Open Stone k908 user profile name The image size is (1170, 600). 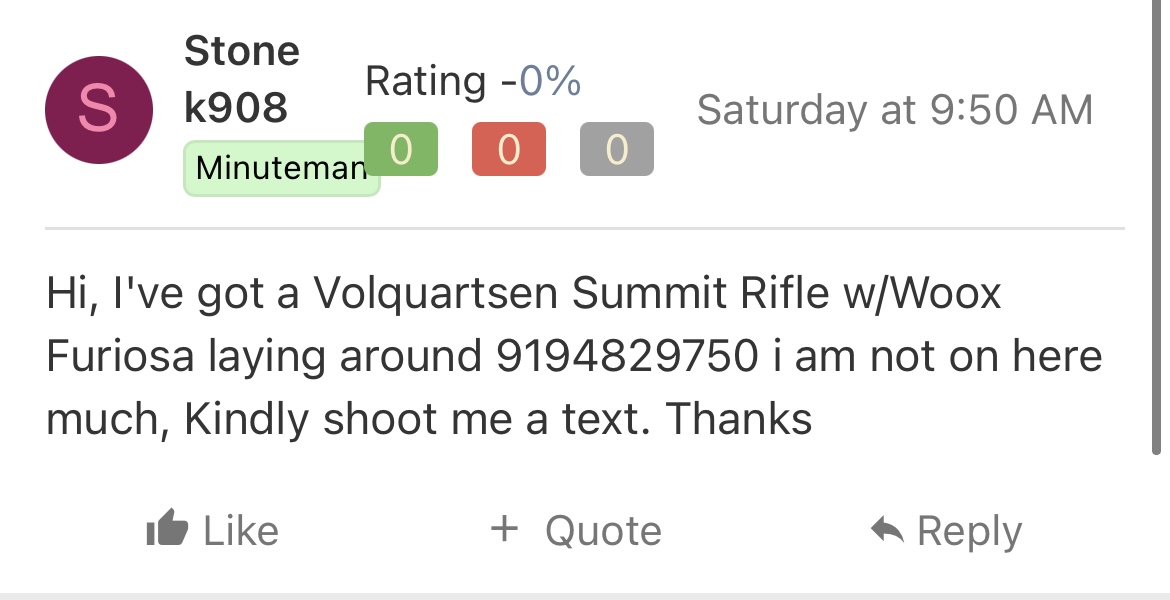coord(242,79)
